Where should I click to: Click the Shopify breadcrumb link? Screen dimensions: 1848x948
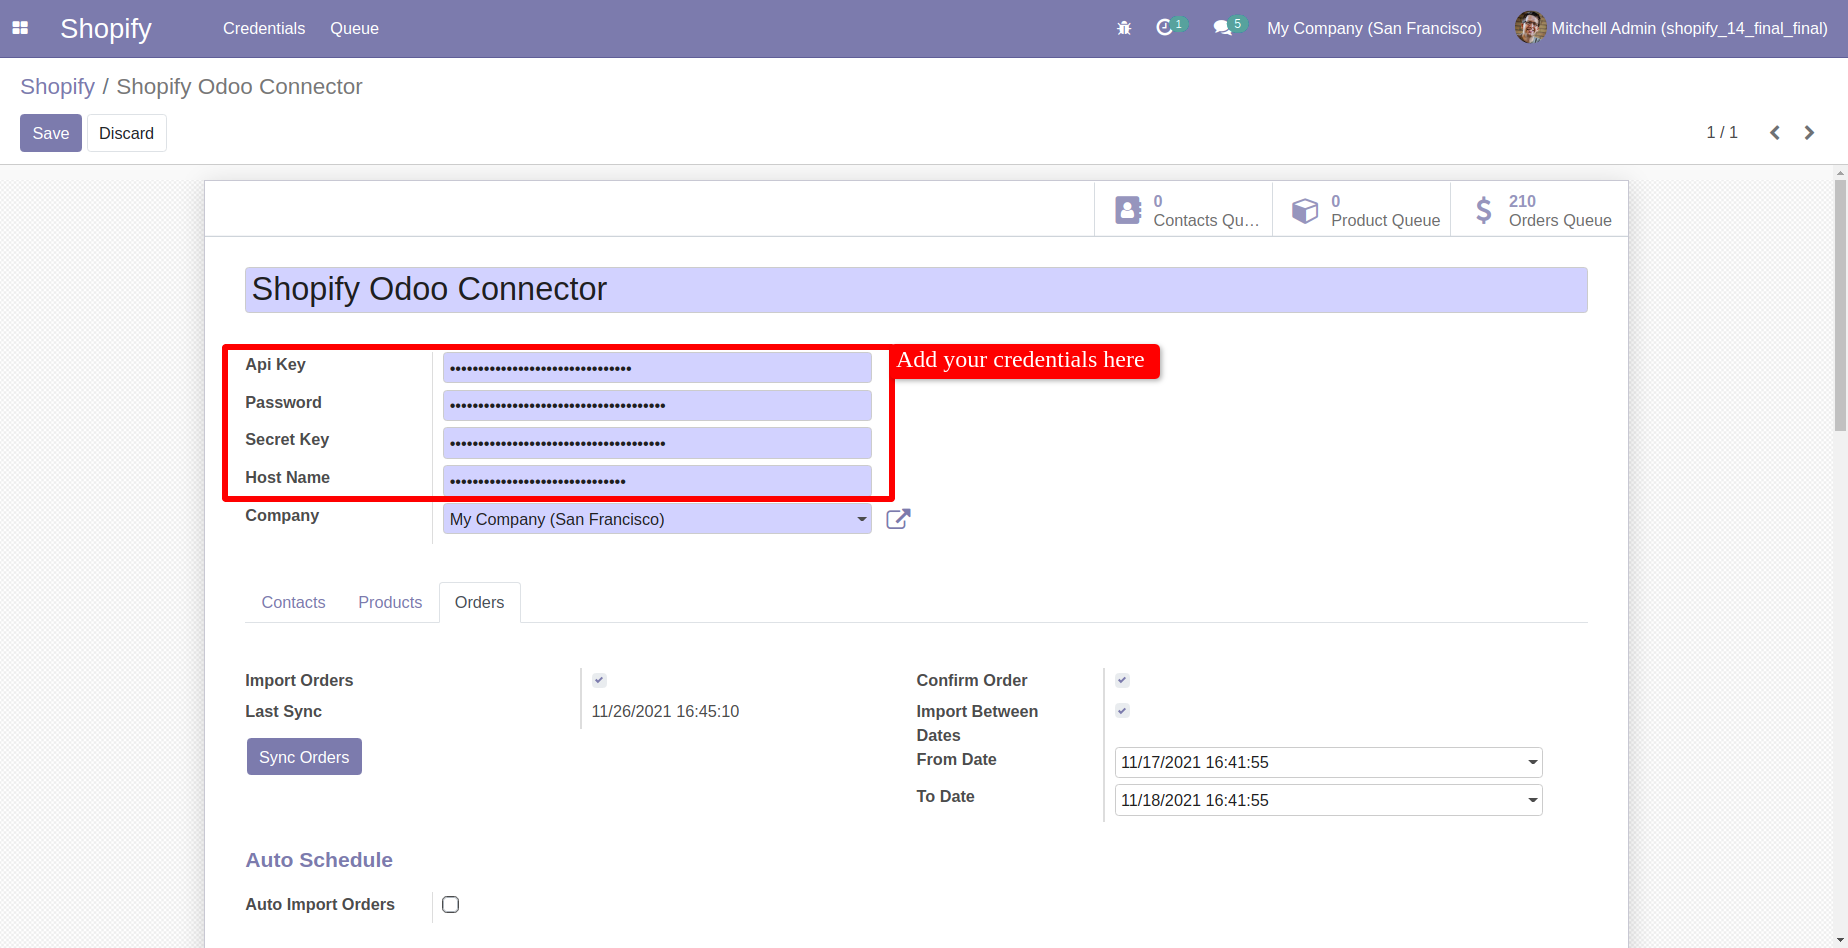click(x=57, y=87)
